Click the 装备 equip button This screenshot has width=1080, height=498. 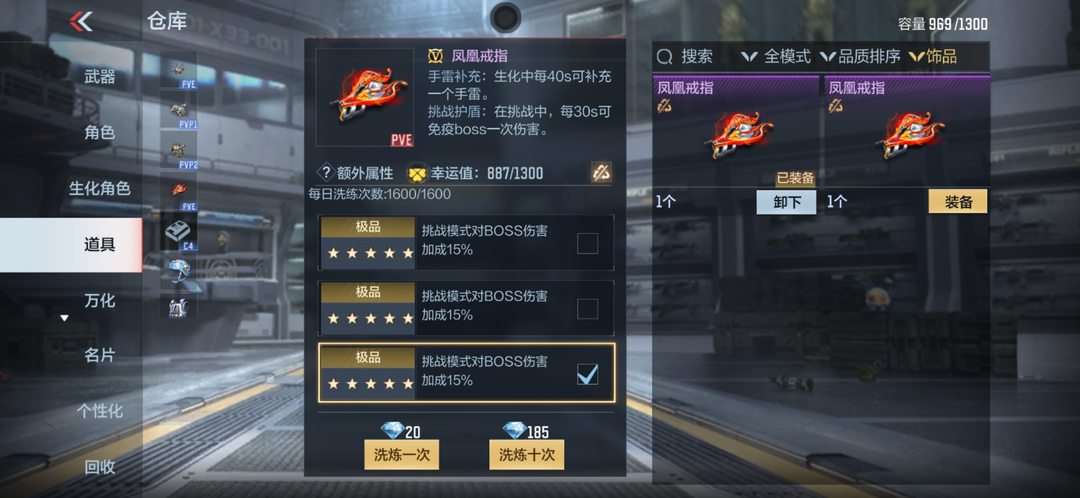coord(957,202)
